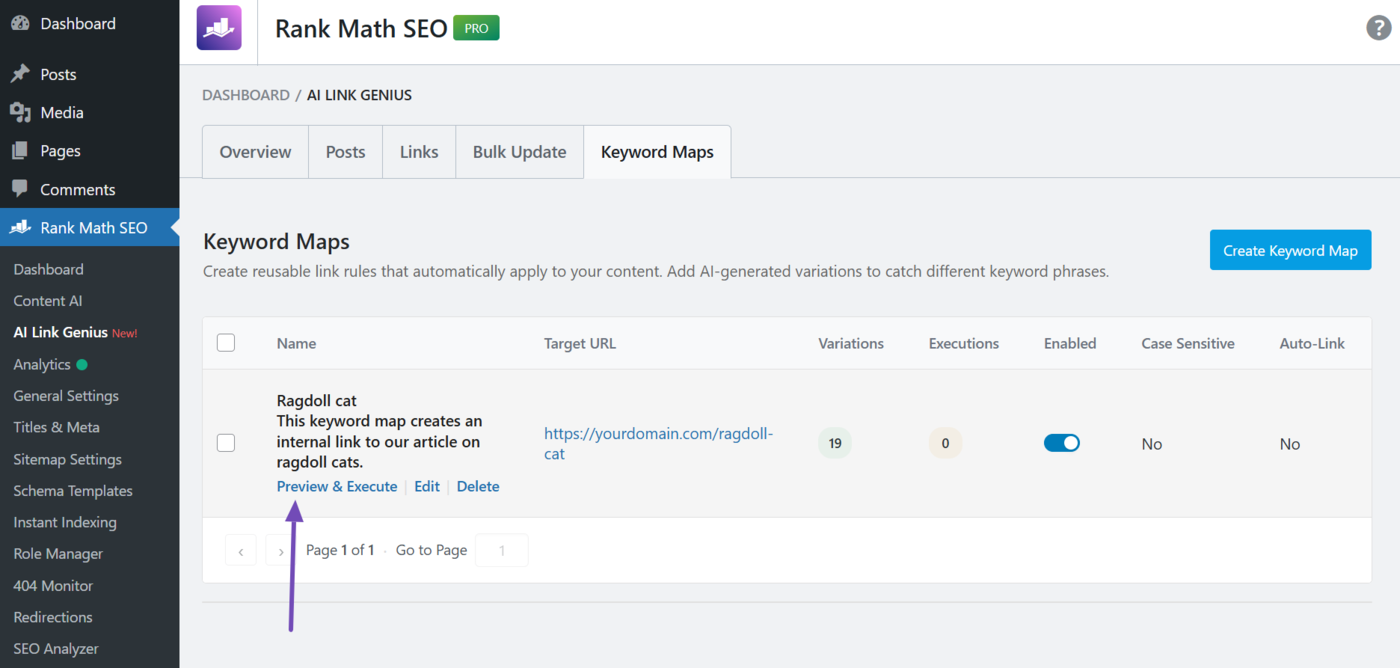Image resolution: width=1400 pixels, height=668 pixels.
Task: Go to next page arrow
Action: point(281,550)
